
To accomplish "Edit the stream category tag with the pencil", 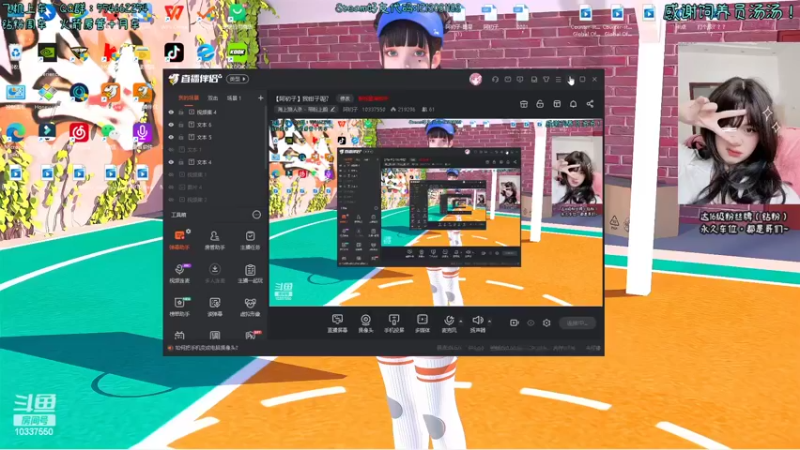I will pos(333,109).
